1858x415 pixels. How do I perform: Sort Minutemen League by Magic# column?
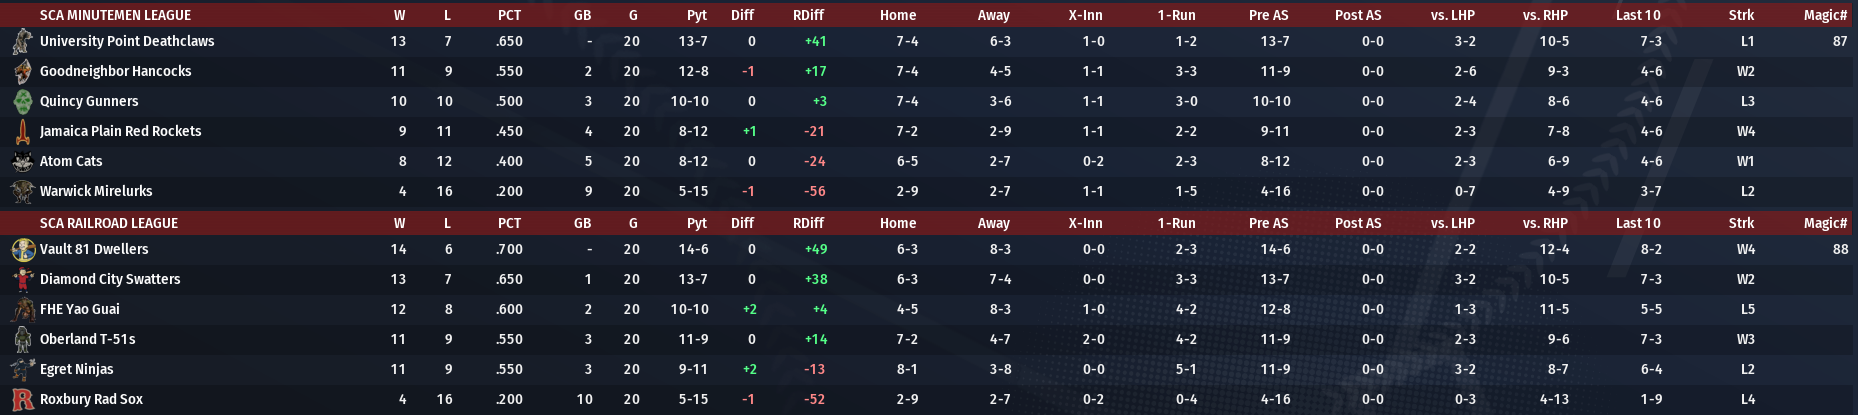point(1825,15)
